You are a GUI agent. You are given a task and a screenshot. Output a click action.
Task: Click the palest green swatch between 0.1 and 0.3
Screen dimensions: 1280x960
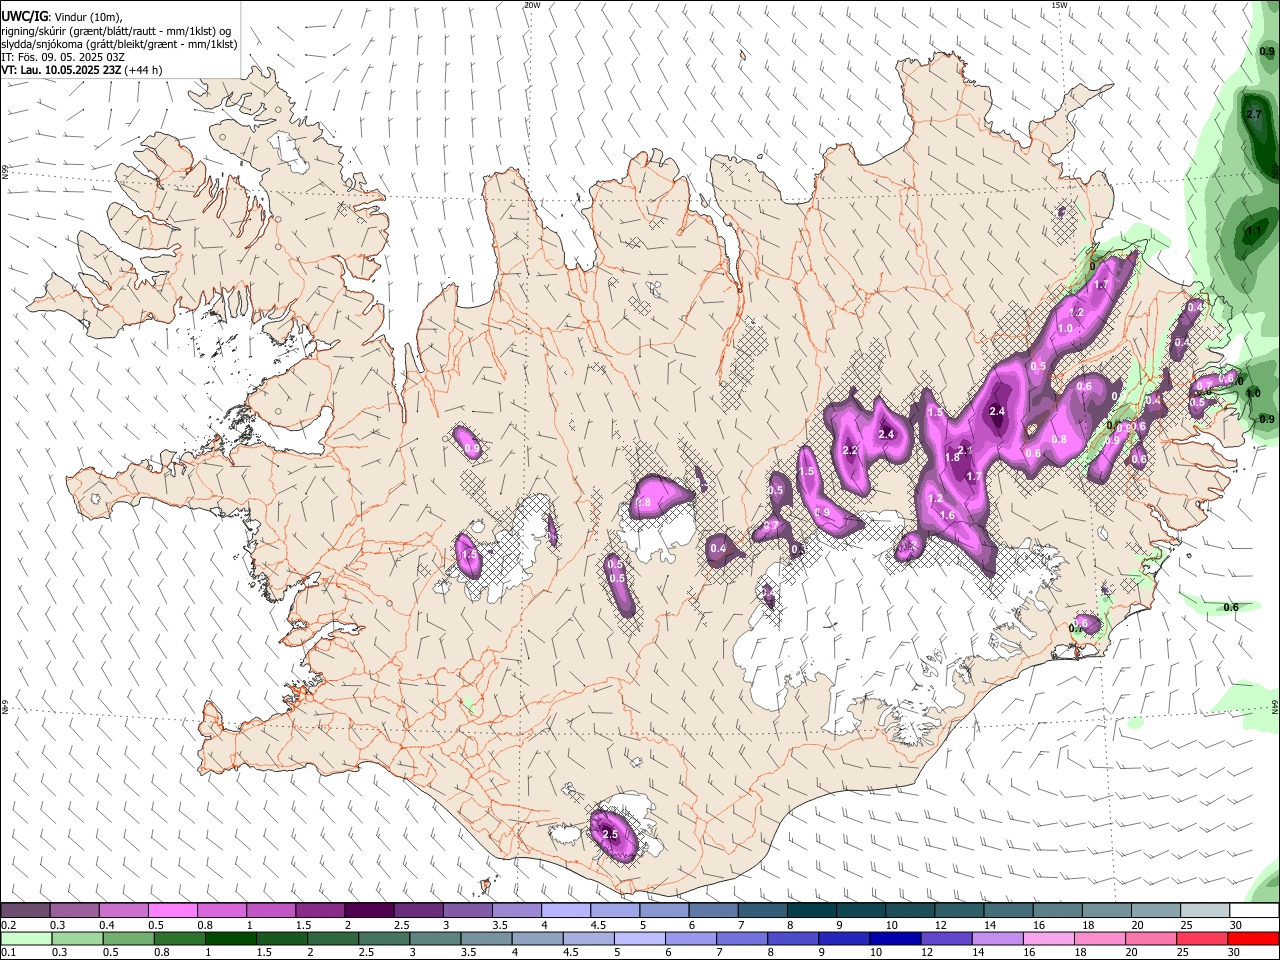pyautogui.click(x=26, y=938)
